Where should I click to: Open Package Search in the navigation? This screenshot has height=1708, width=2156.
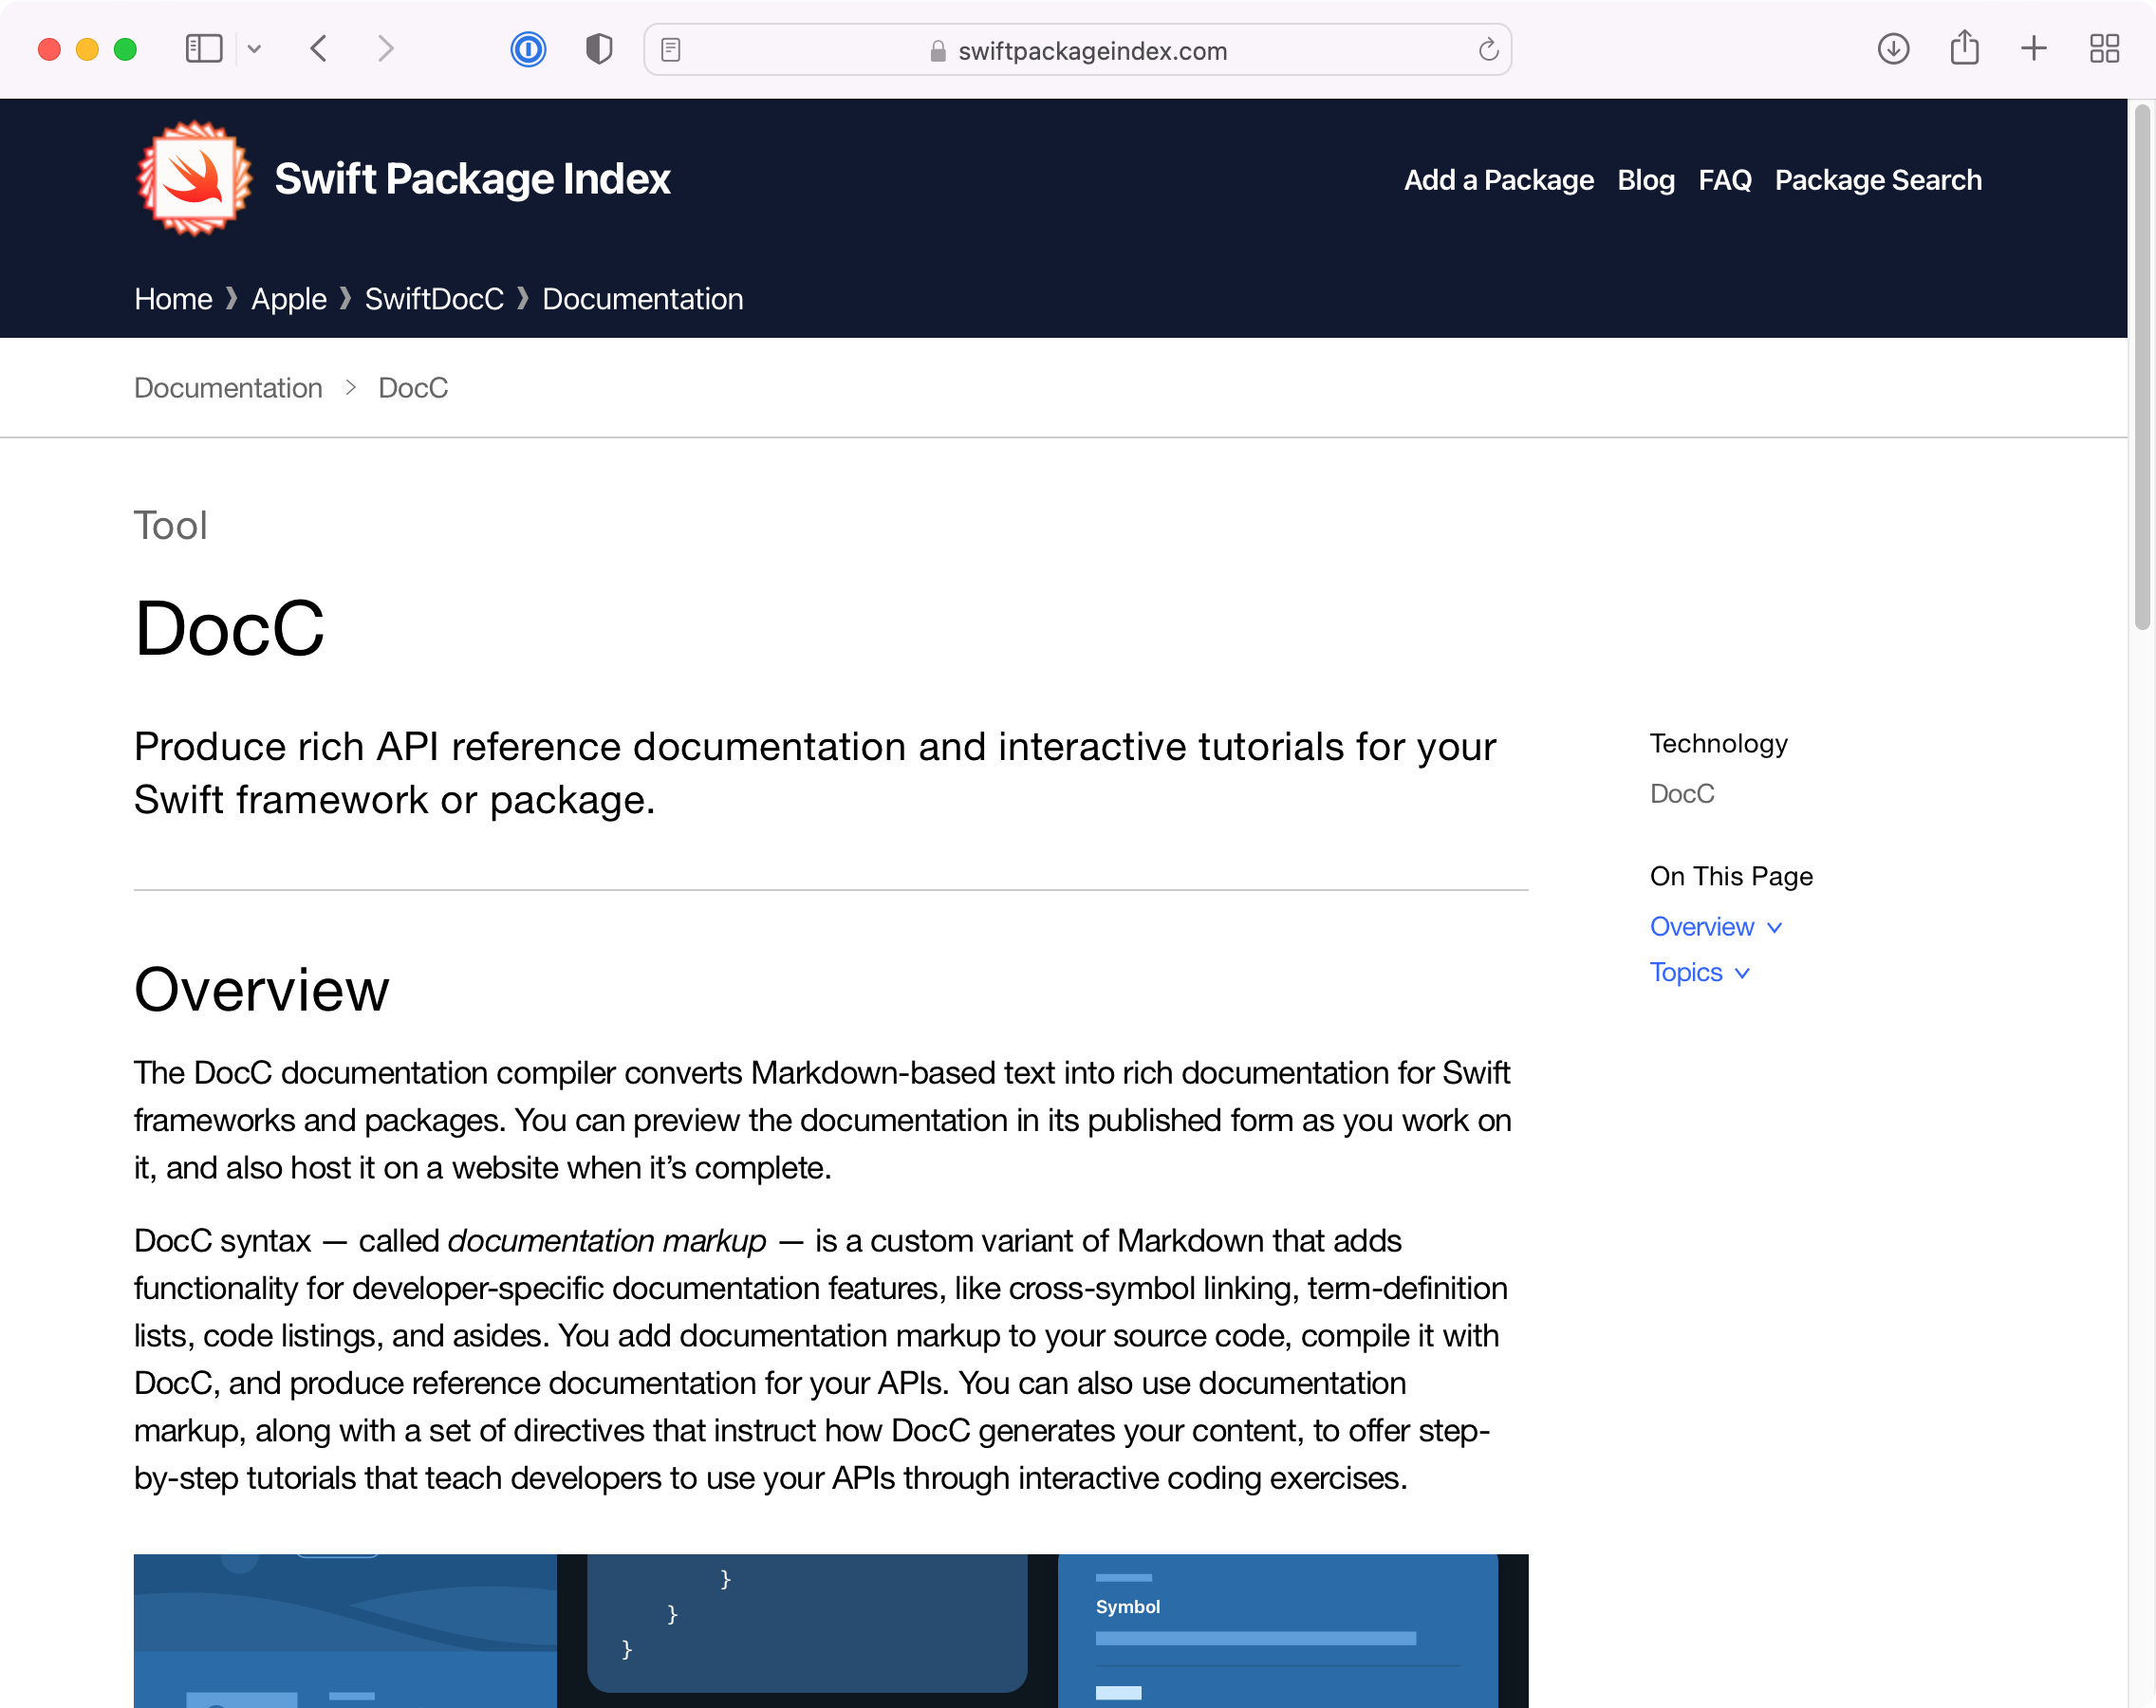(1877, 180)
